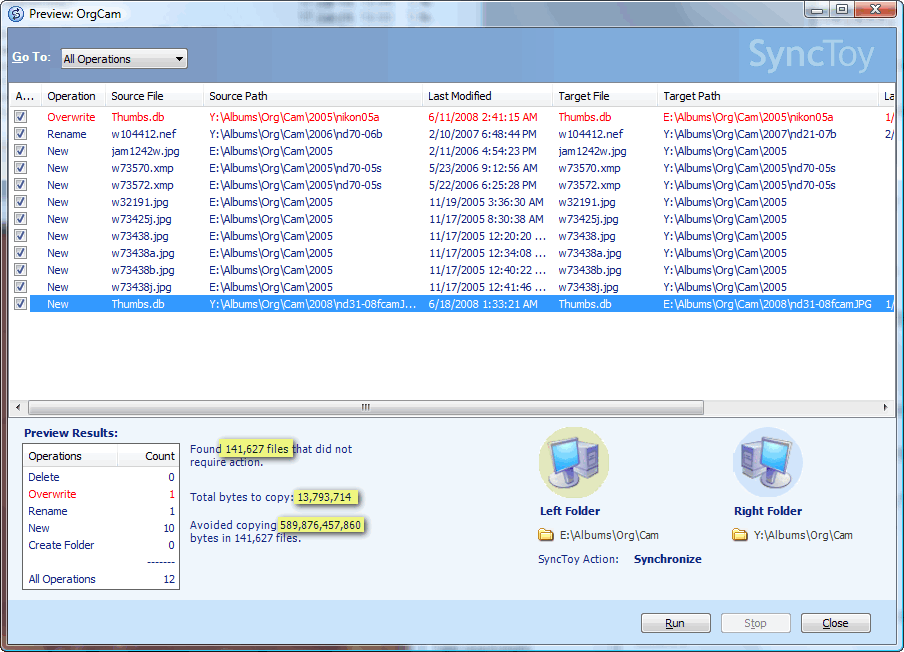Select source file w73425j.jpg
904x652 pixels.
(x=141, y=219)
